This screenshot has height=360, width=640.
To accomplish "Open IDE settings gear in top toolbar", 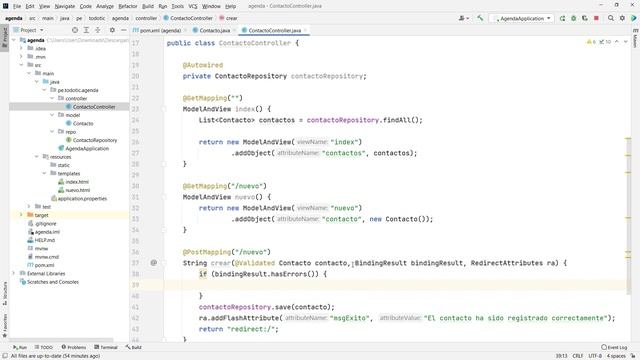I will tap(622, 18).
